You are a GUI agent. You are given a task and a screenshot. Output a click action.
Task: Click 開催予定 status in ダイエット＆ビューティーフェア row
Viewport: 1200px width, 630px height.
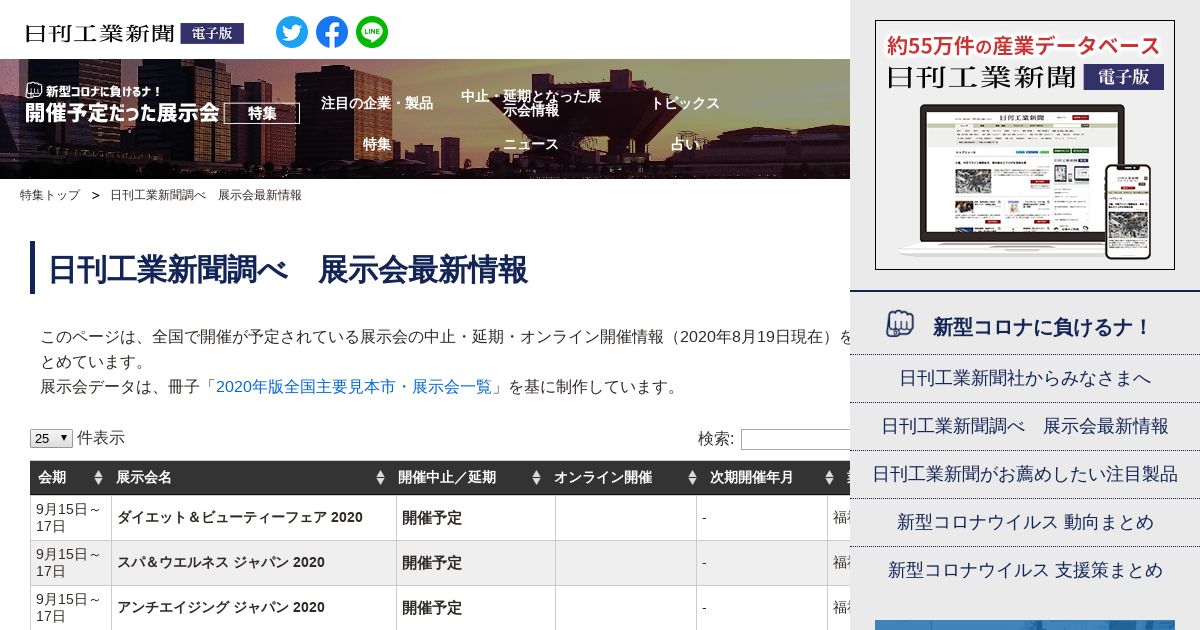pyautogui.click(x=432, y=517)
